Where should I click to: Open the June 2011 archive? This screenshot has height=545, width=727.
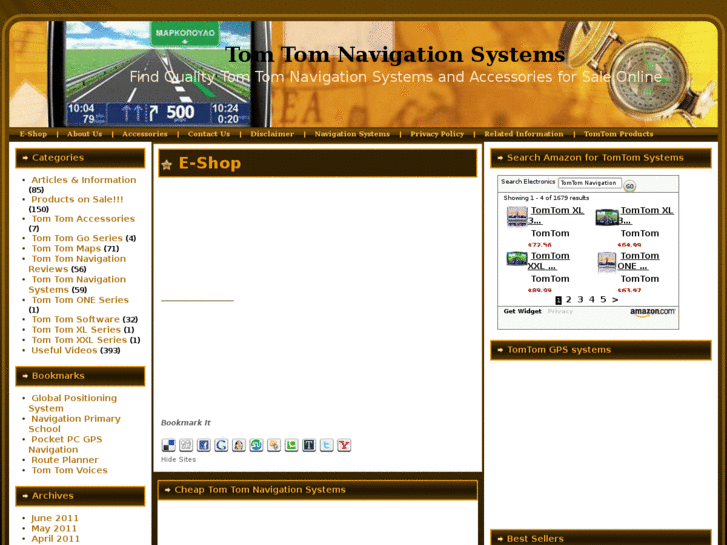pos(55,518)
